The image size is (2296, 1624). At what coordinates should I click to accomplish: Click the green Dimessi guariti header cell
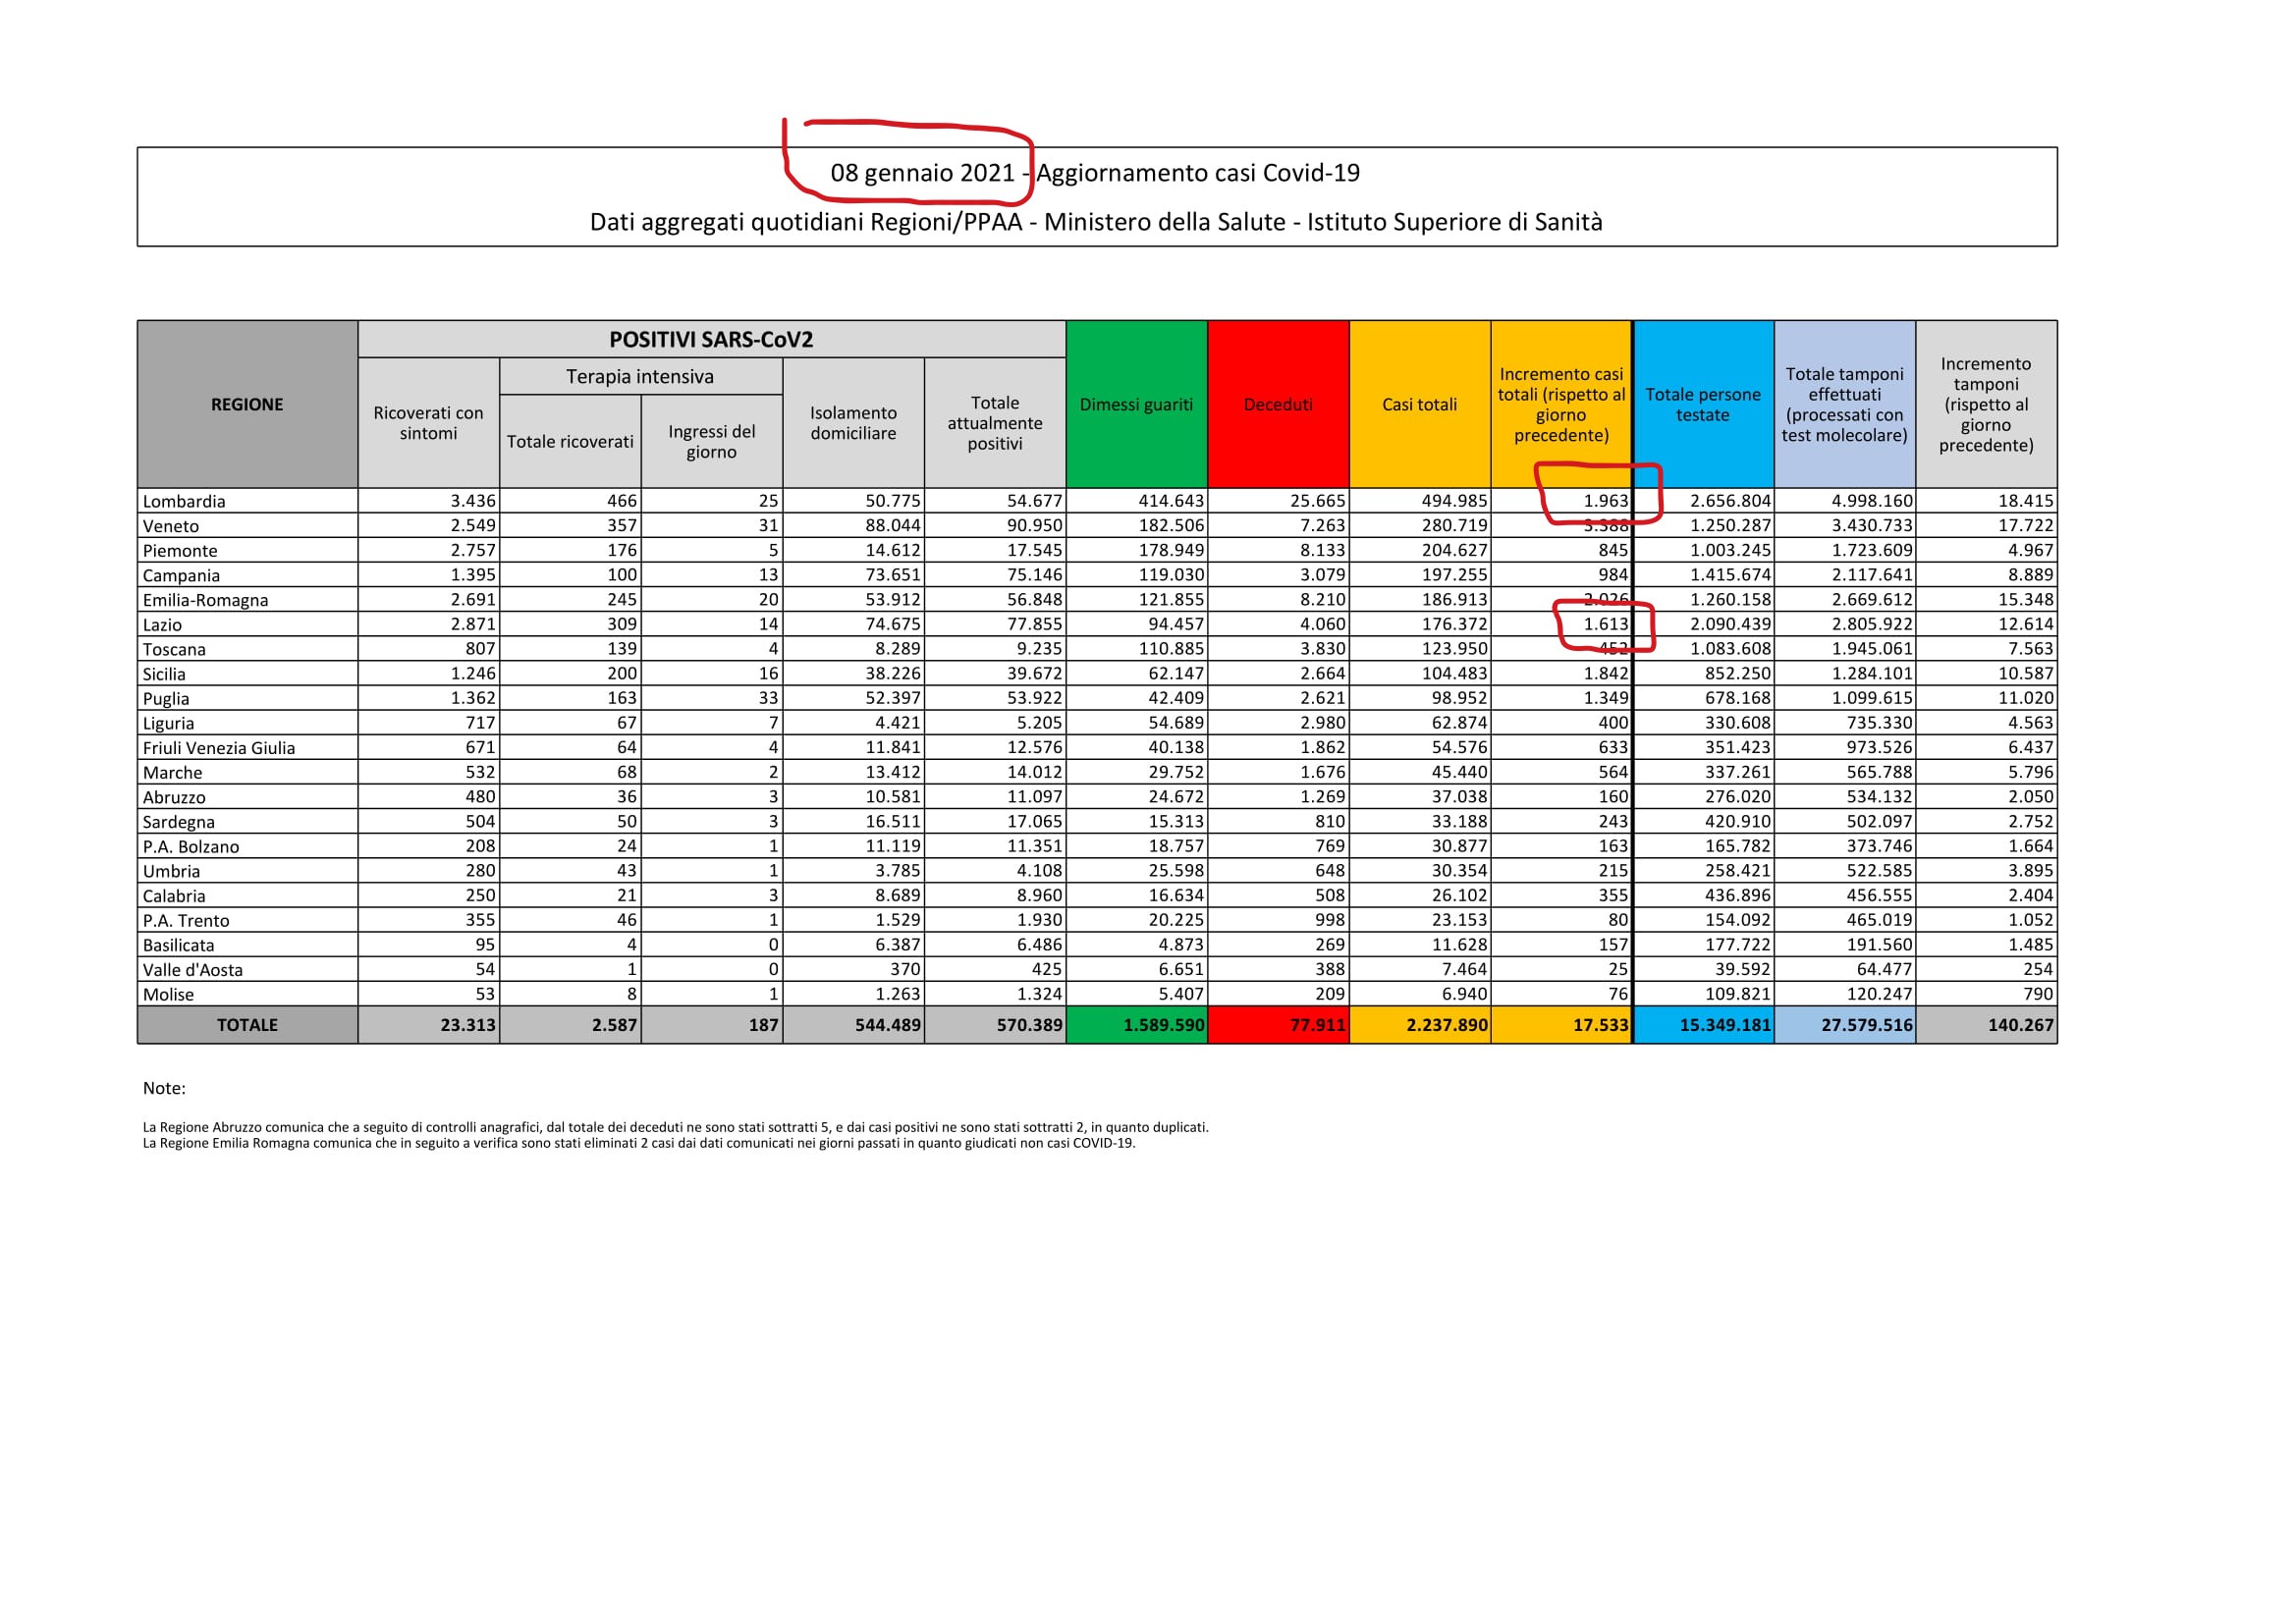(x=1136, y=404)
